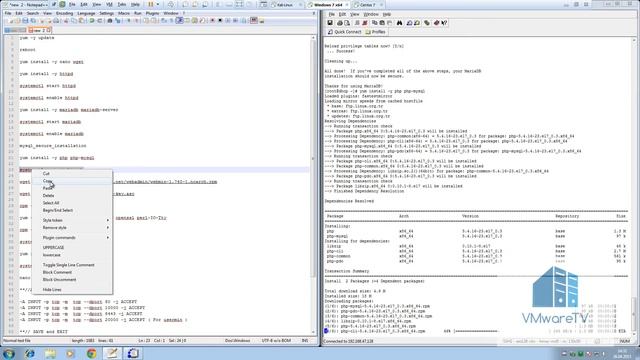Click the Stop recording macro icon
This screenshot has height=360, width=640.
pos(220,21)
